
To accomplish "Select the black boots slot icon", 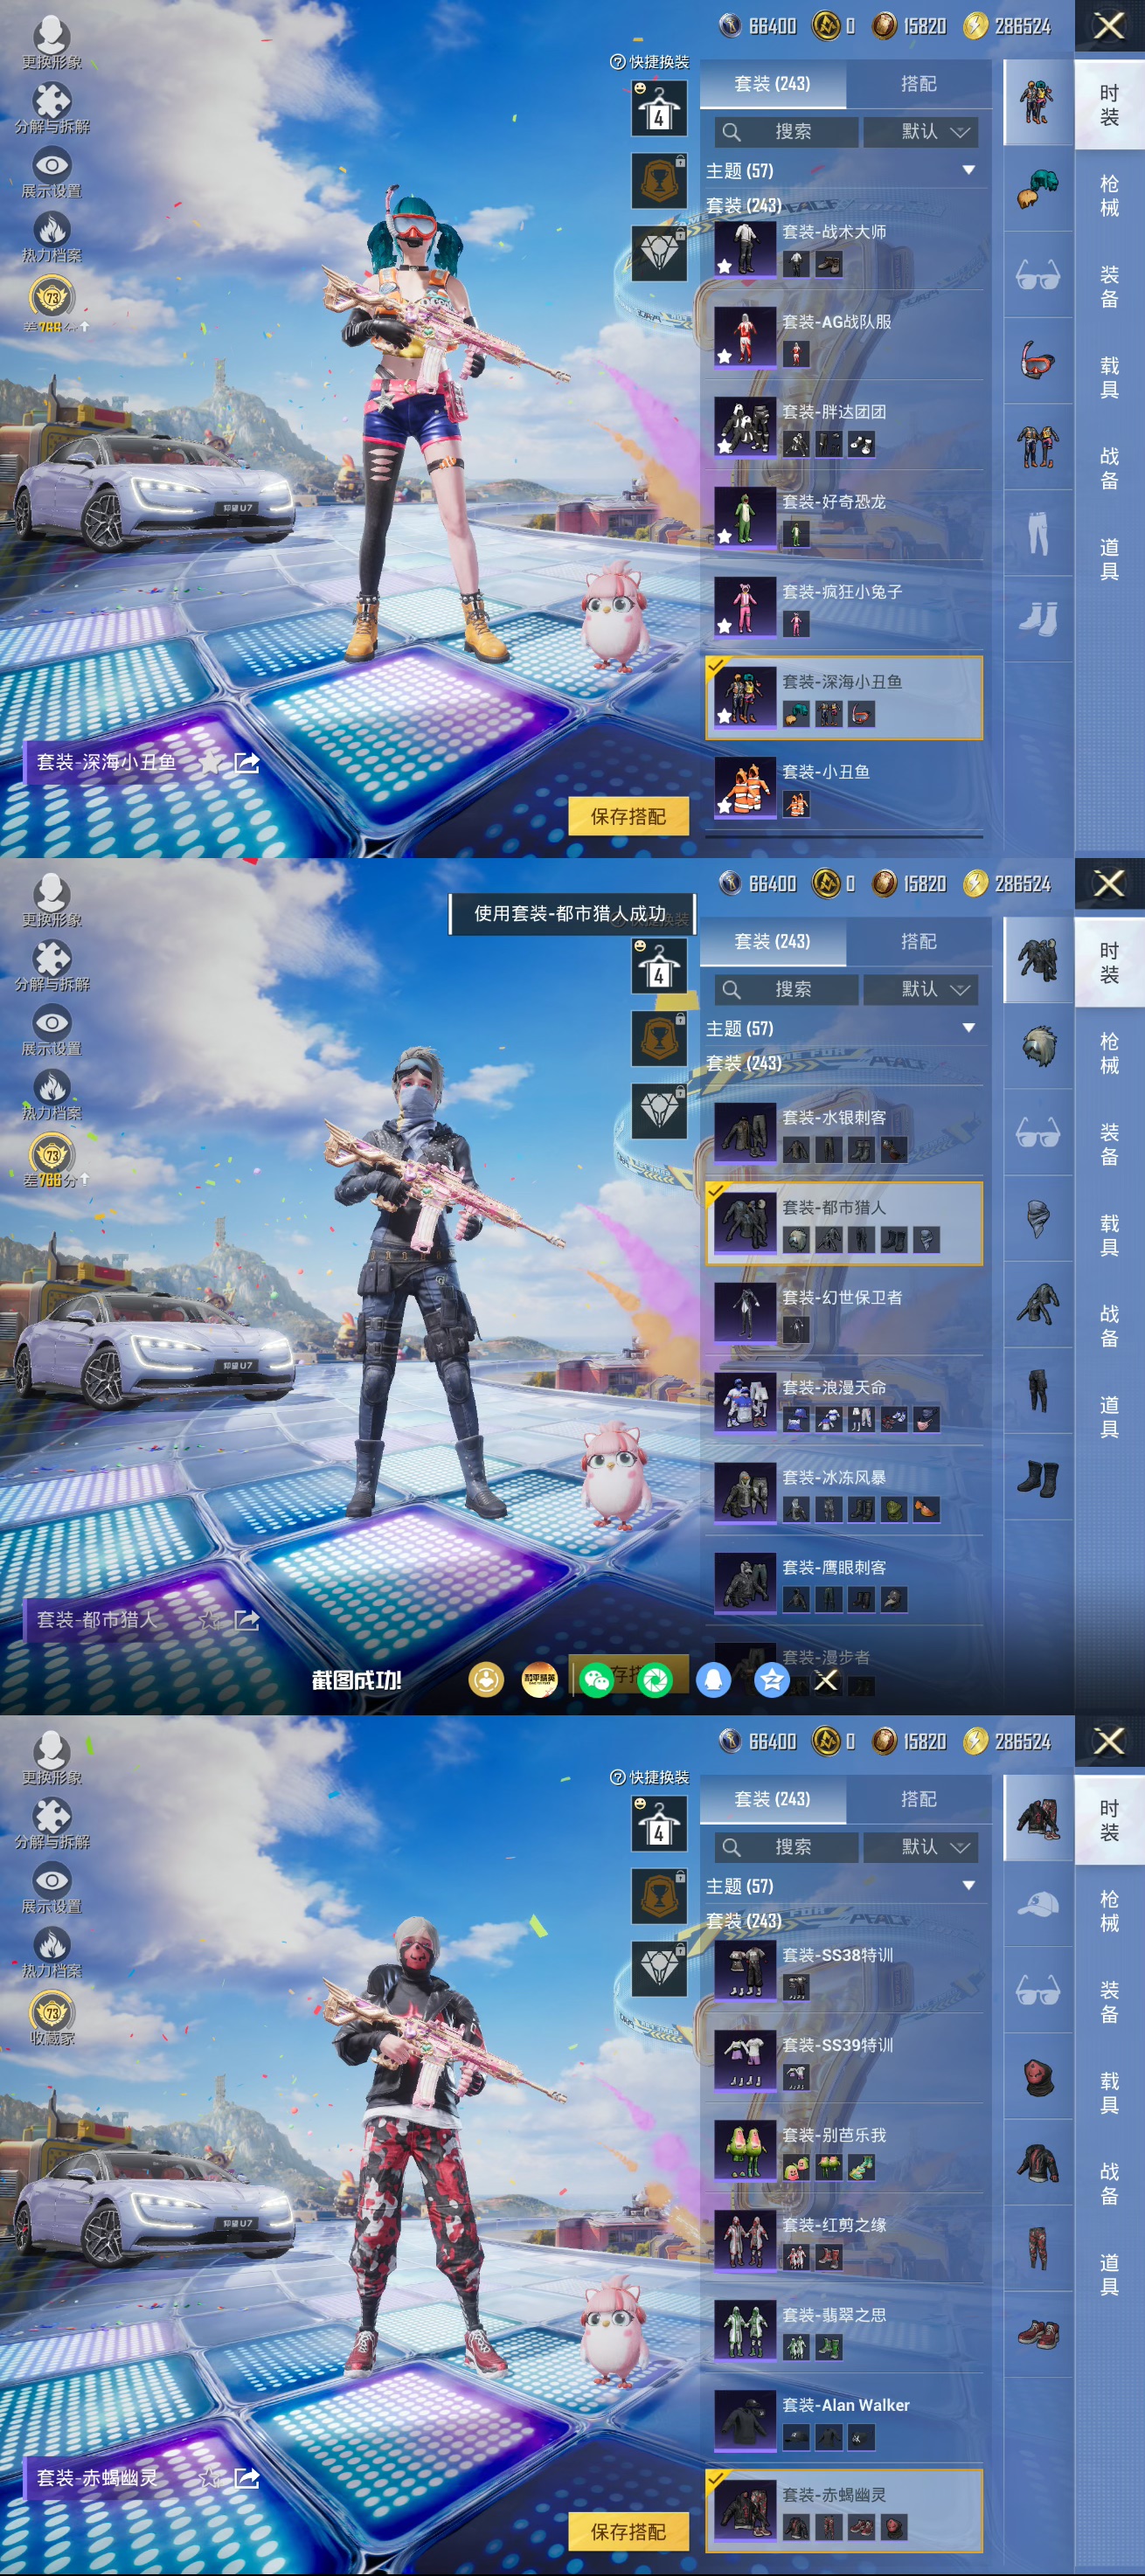I will click(1037, 1477).
